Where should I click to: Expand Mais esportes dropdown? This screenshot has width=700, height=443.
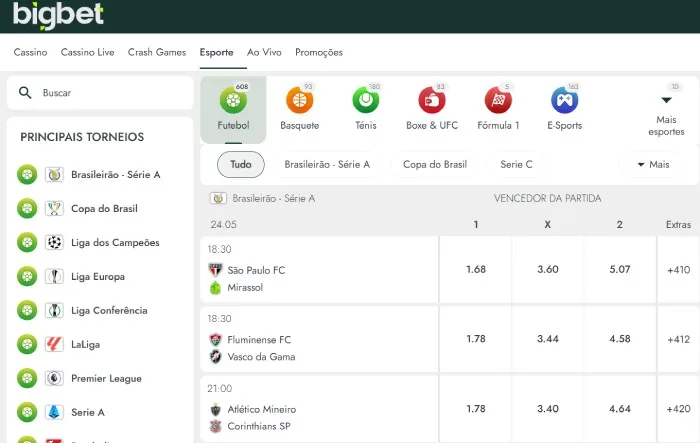pos(666,110)
